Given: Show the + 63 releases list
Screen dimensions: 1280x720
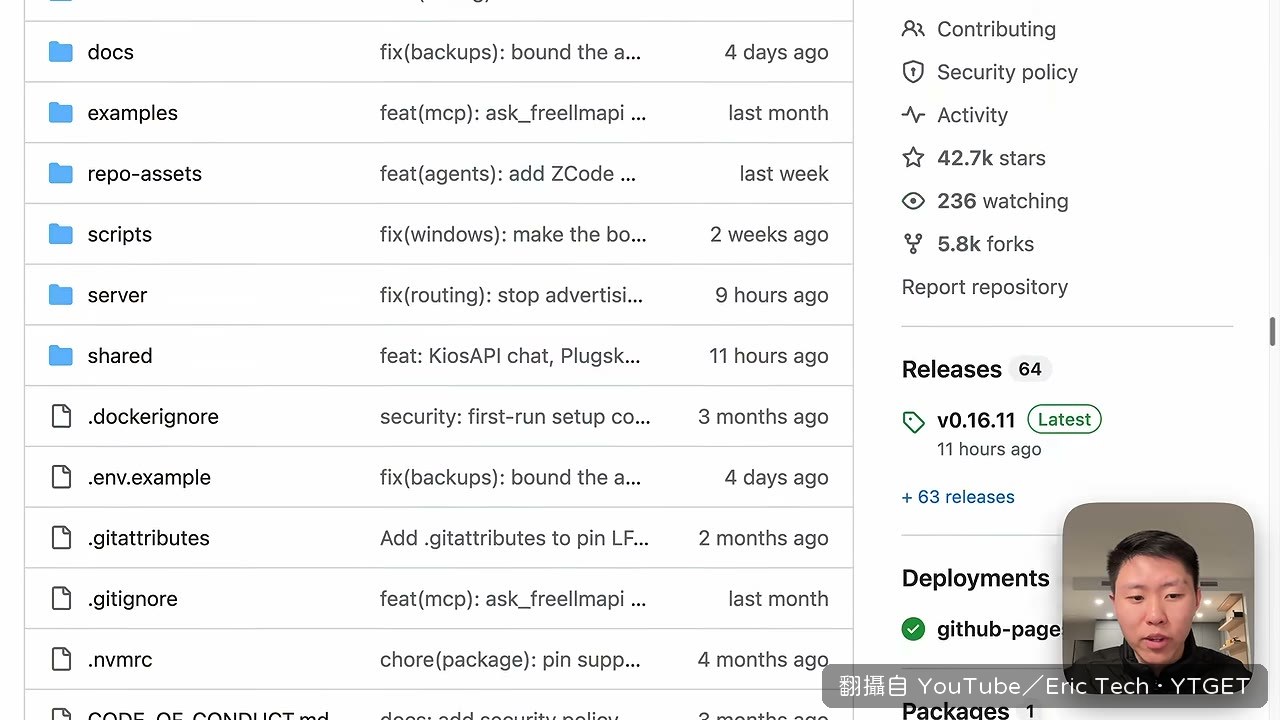Looking at the screenshot, I should (958, 497).
